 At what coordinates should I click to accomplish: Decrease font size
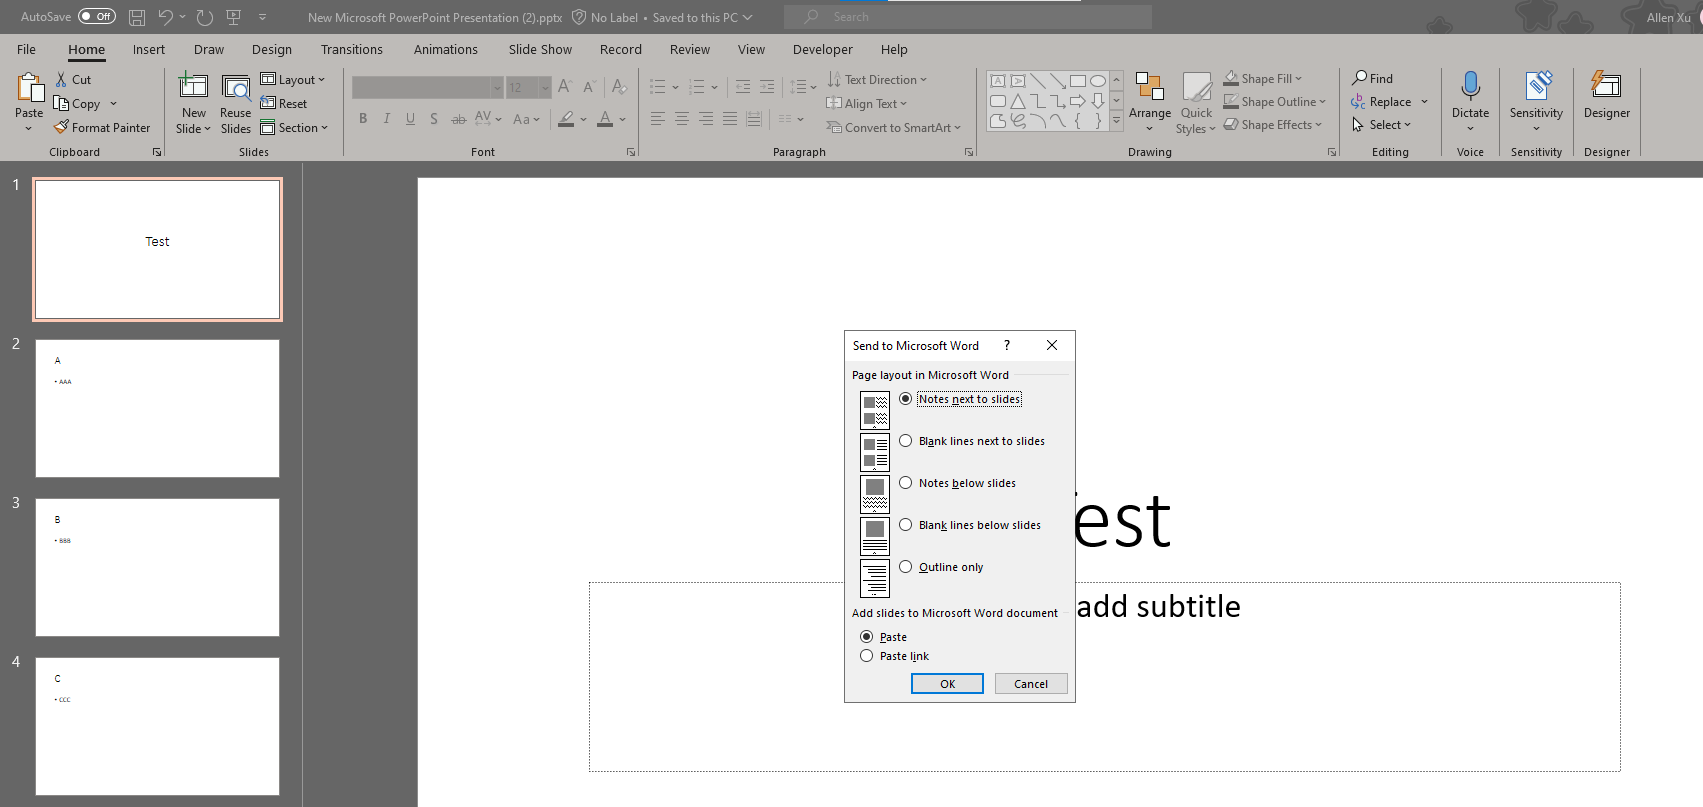[589, 87]
